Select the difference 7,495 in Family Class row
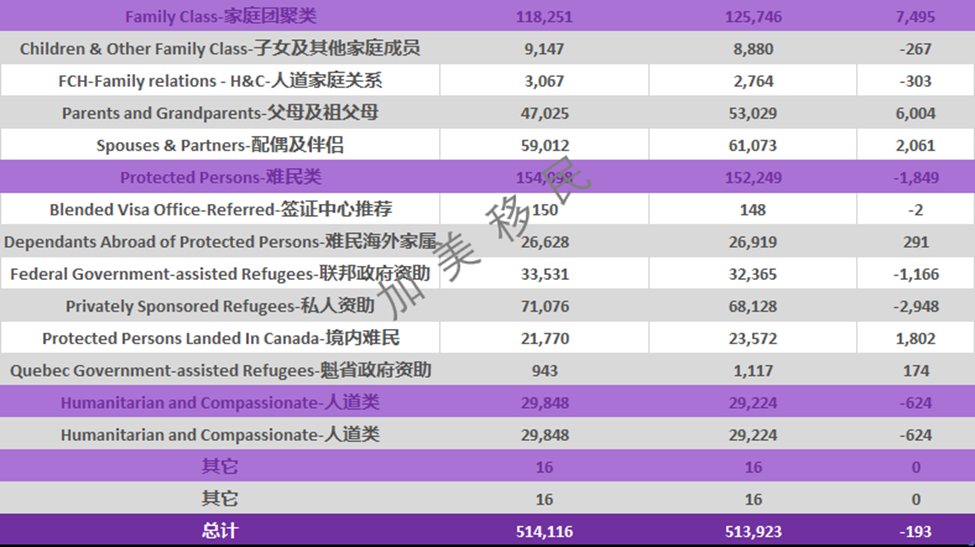975x547 pixels. pos(915,17)
